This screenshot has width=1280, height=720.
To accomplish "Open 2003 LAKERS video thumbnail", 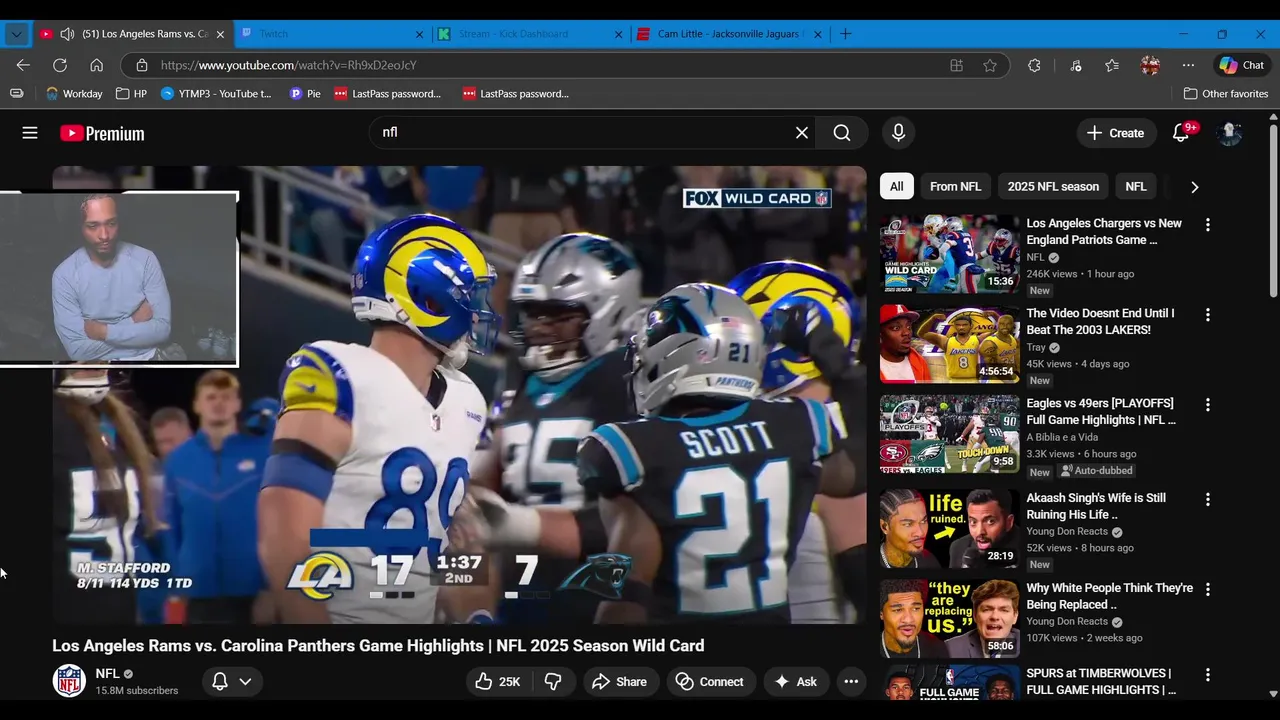I will pyautogui.click(x=949, y=344).
